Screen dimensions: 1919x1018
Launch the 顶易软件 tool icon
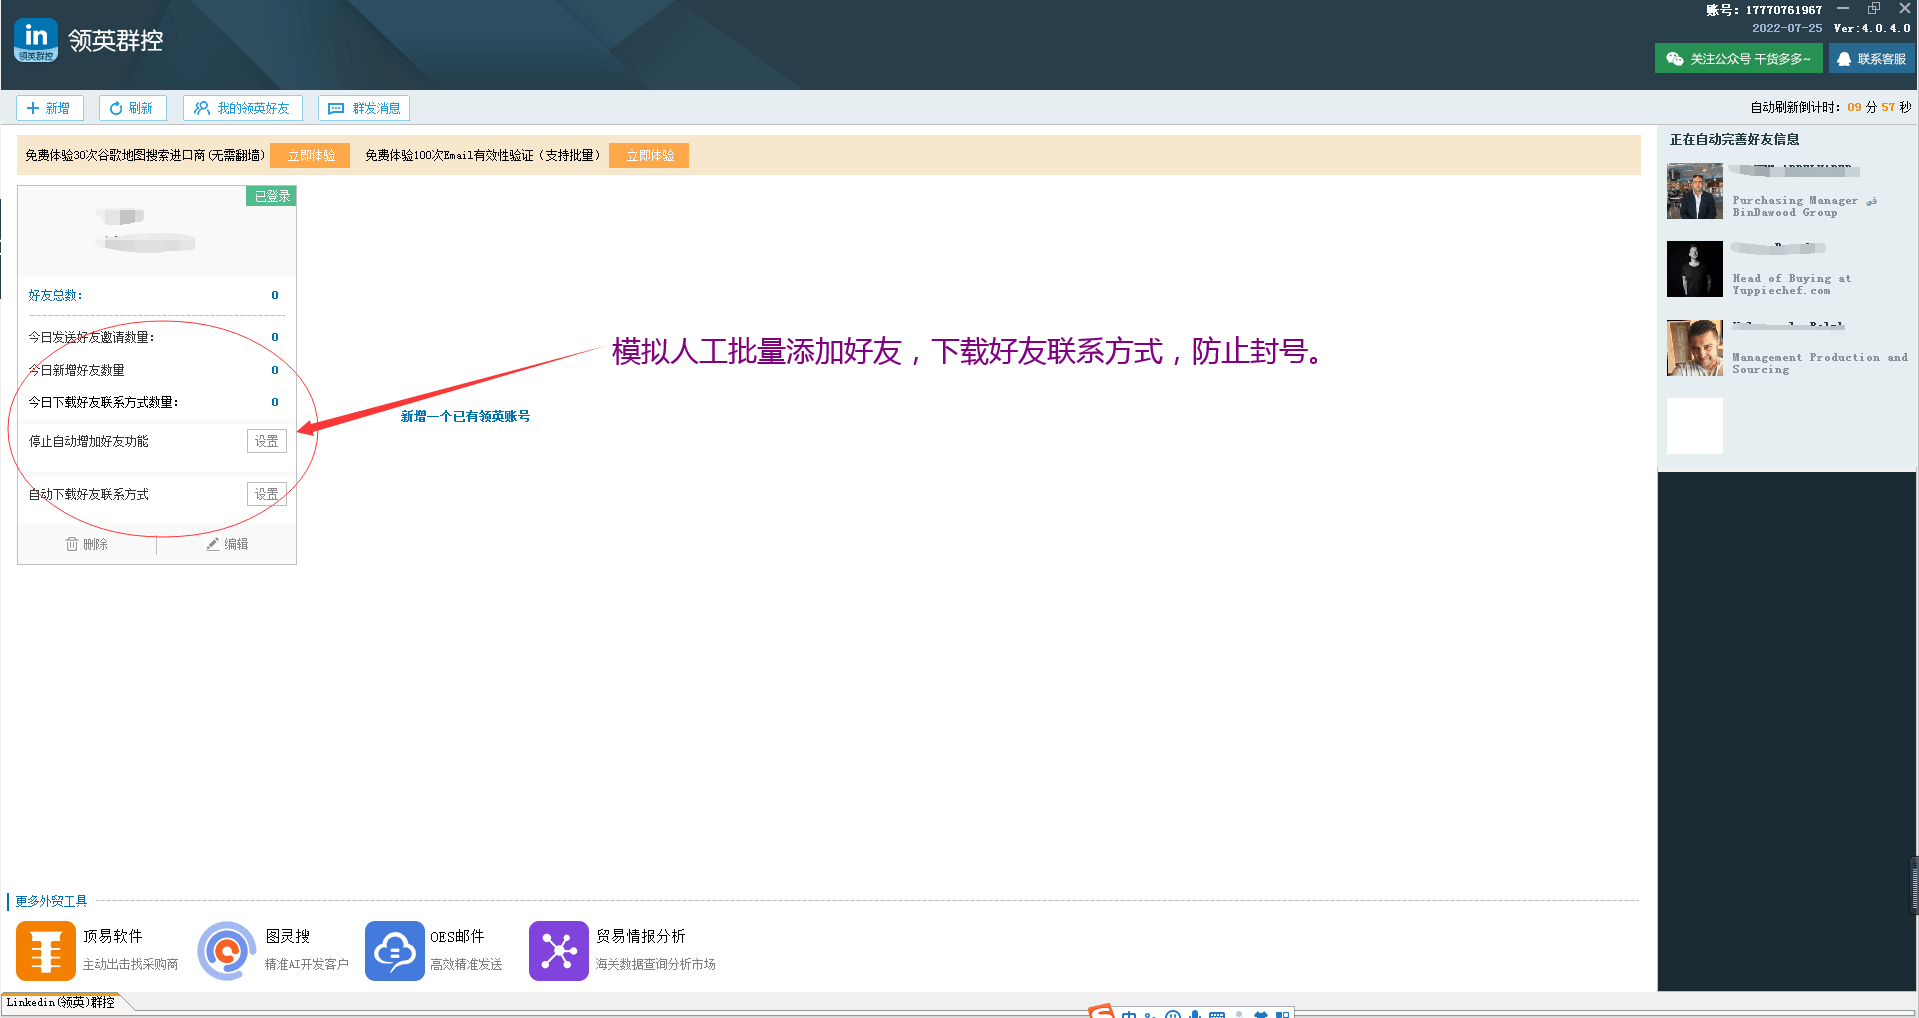45,950
